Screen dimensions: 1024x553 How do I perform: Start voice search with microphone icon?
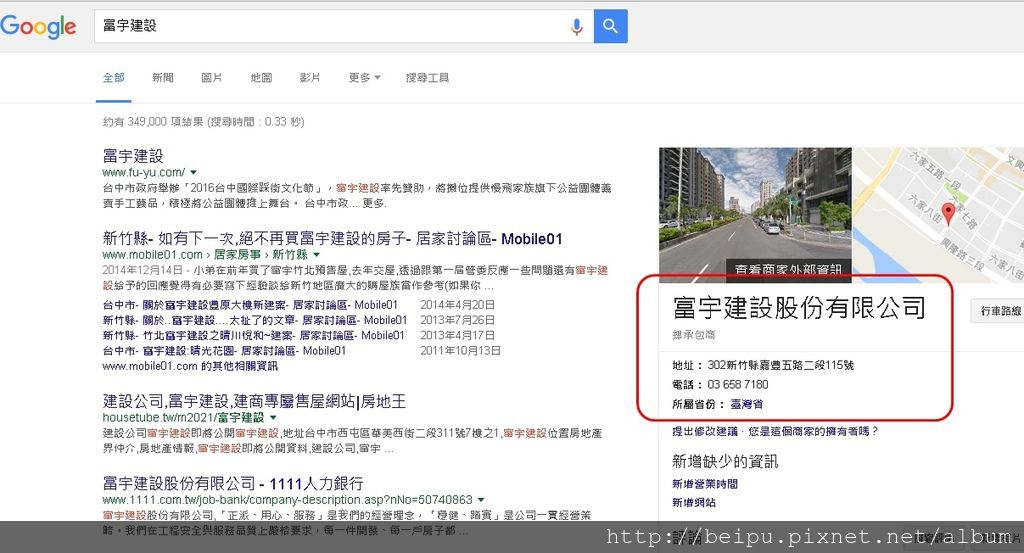tap(576, 26)
